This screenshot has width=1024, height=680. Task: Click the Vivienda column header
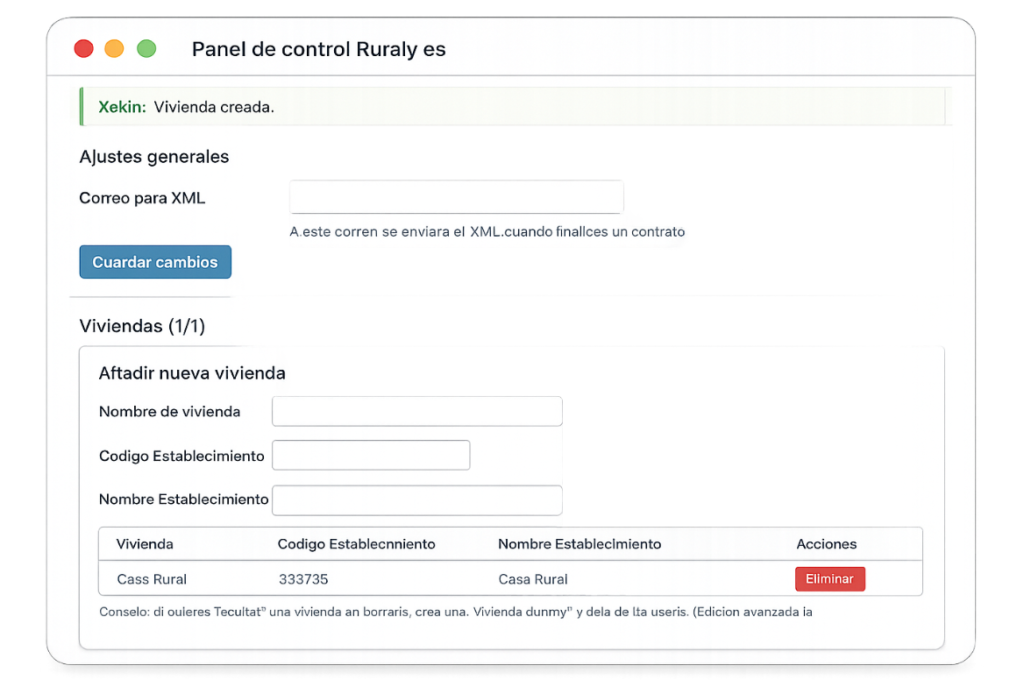pos(145,544)
